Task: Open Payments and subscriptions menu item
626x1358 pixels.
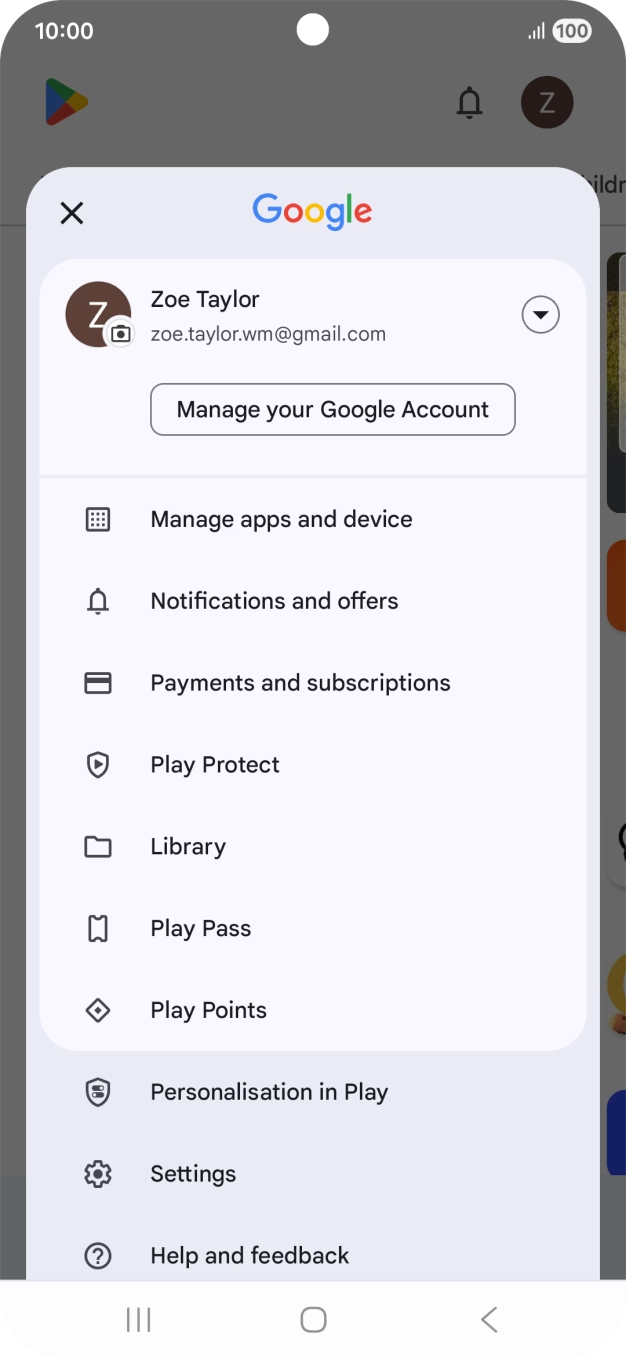Action: pos(300,683)
